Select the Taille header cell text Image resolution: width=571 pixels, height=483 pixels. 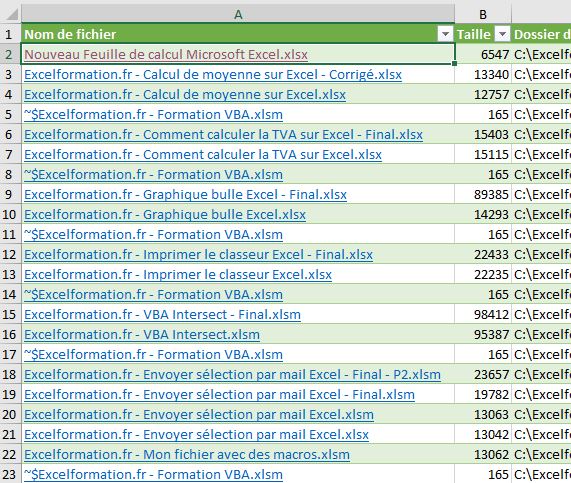click(474, 35)
